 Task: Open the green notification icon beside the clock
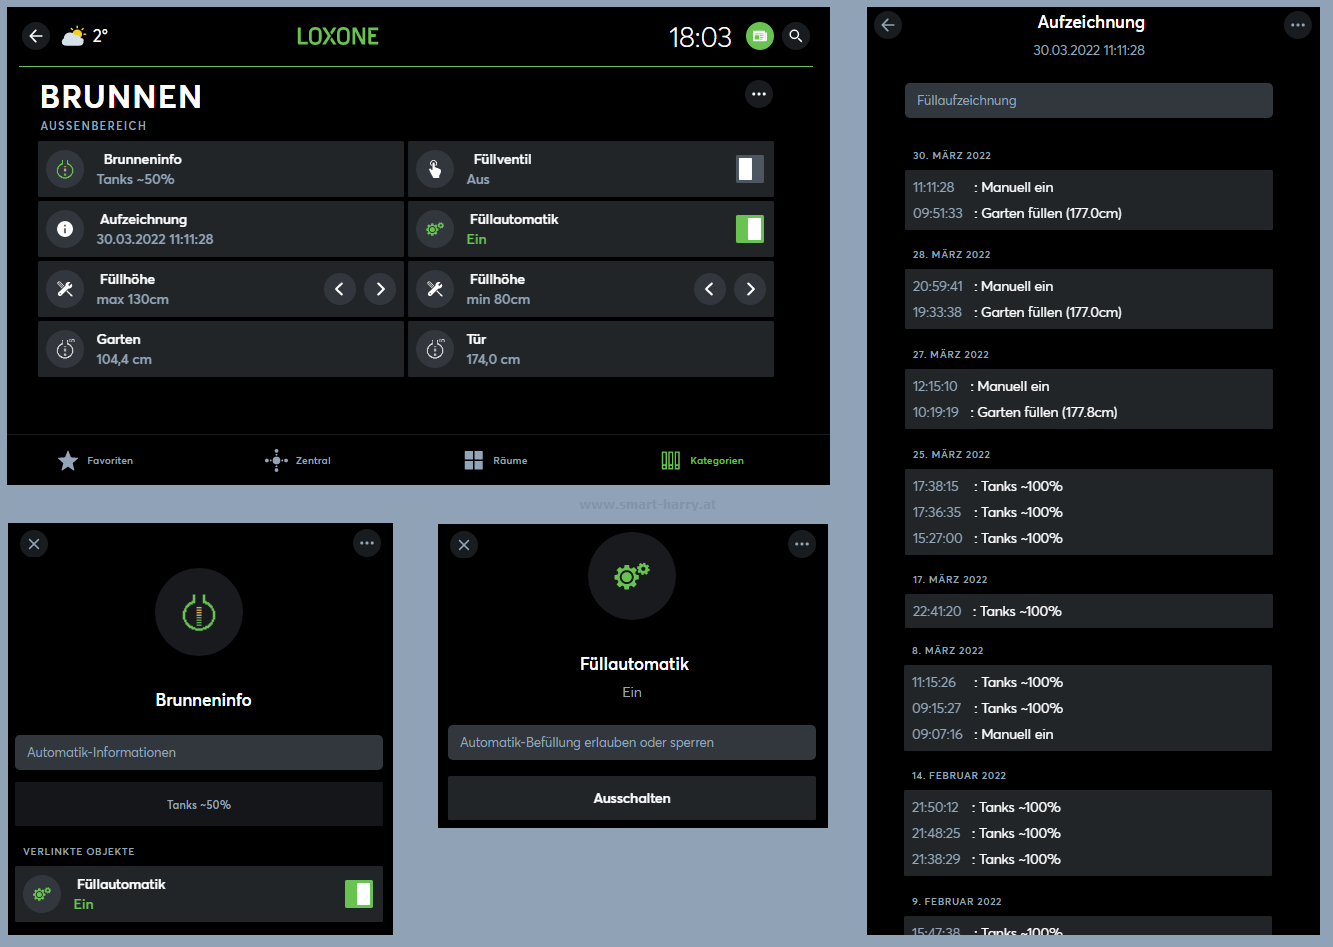click(760, 37)
